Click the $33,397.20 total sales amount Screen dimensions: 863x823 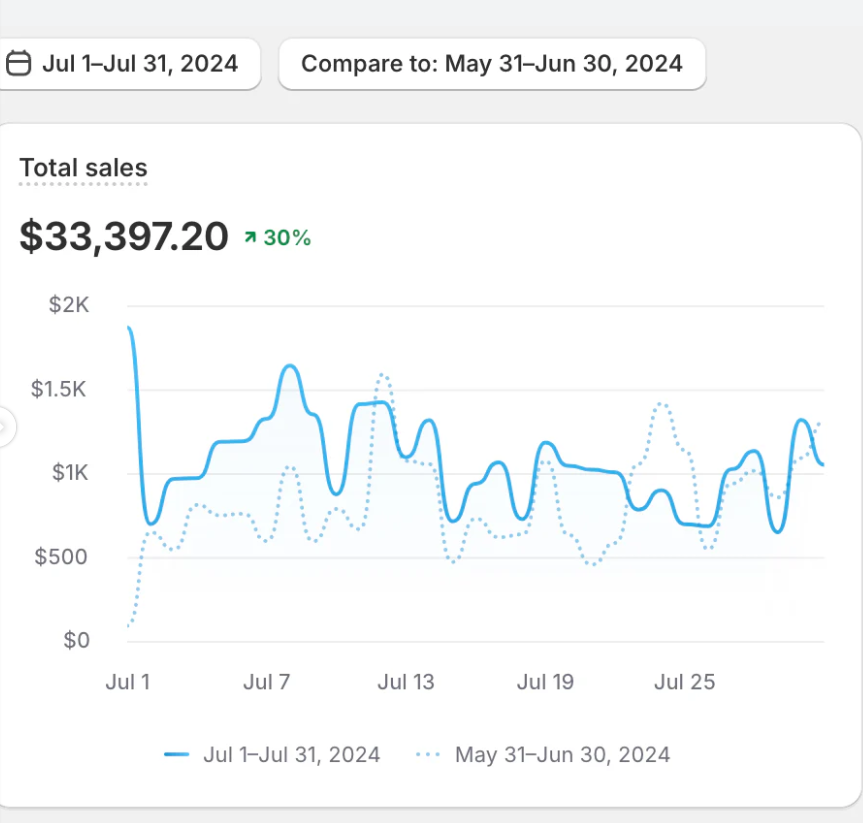tap(124, 236)
